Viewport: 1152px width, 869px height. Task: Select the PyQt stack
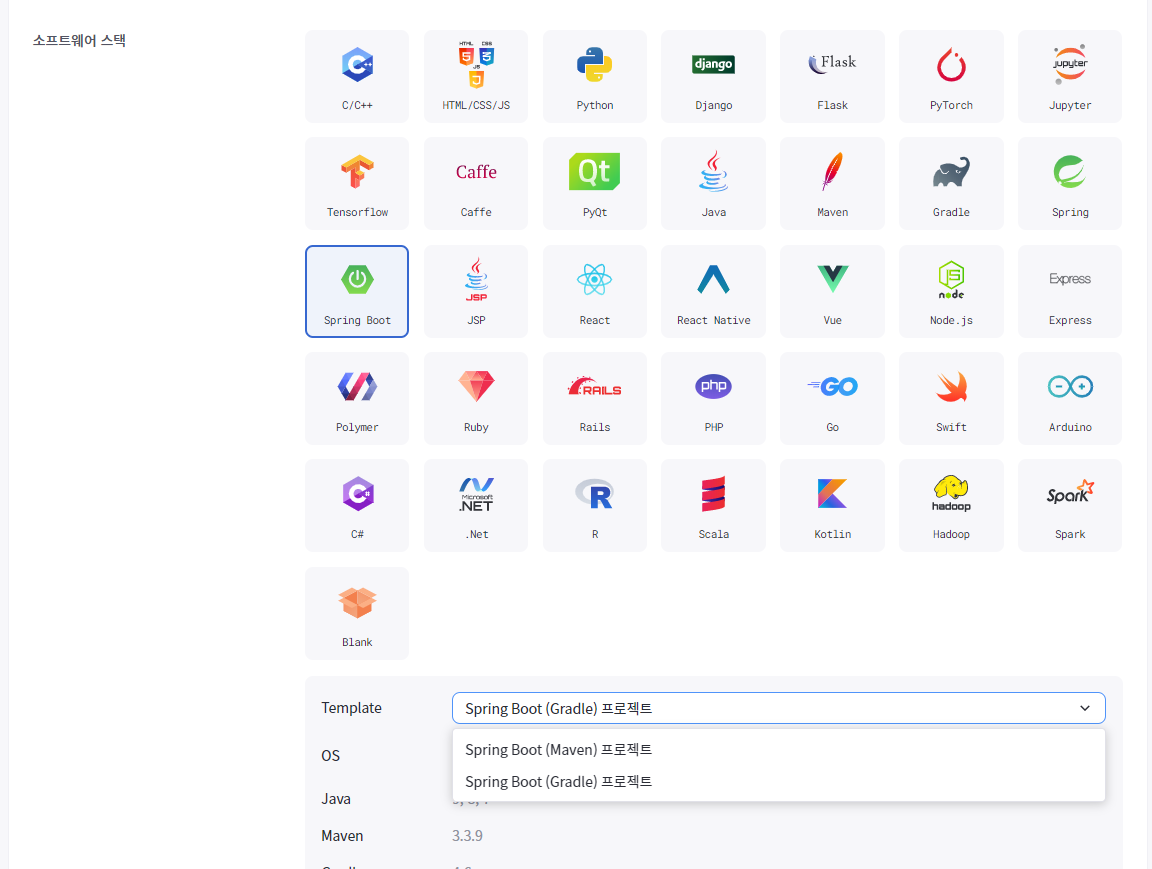point(595,184)
